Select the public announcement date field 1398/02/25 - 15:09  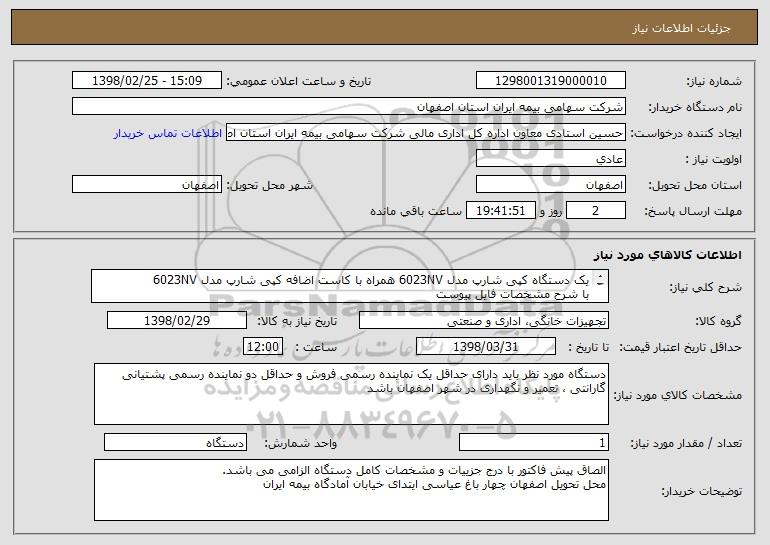pos(147,81)
